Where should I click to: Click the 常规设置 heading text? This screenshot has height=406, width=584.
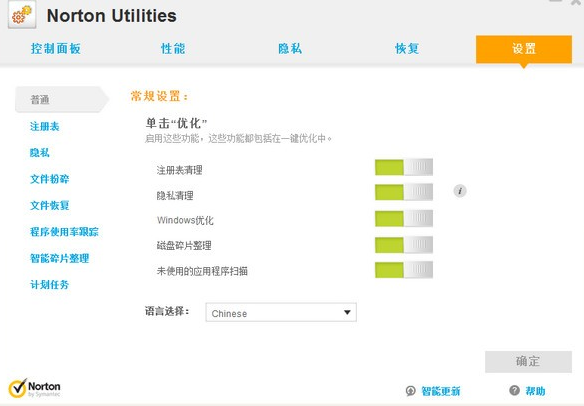(159, 96)
